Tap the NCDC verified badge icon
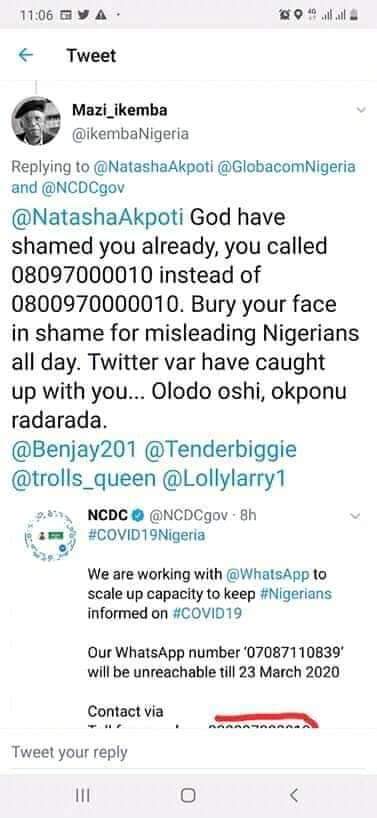 [138, 515]
